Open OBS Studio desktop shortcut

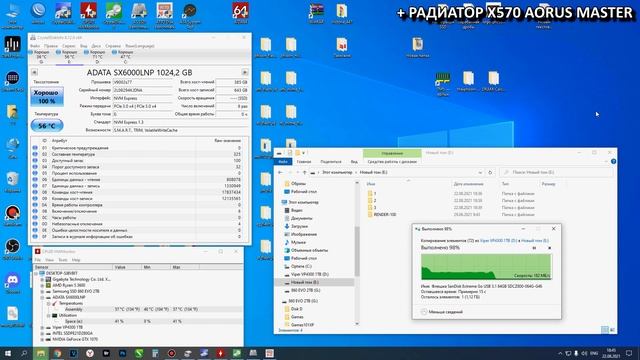(x=13, y=249)
